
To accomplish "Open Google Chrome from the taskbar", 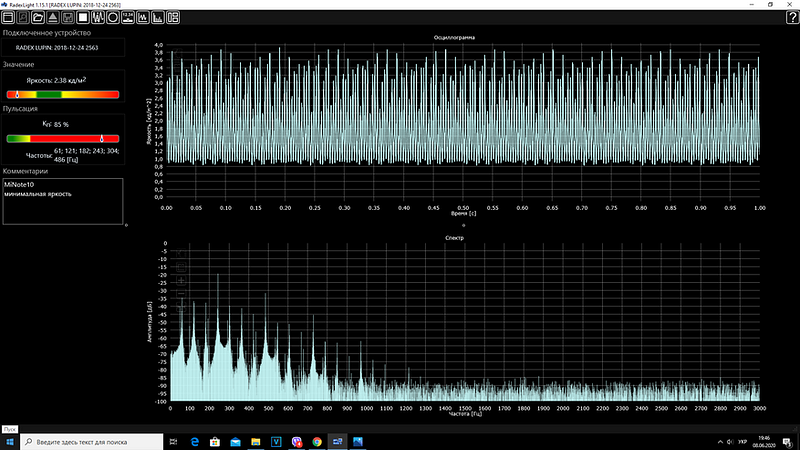I will [x=316, y=441].
